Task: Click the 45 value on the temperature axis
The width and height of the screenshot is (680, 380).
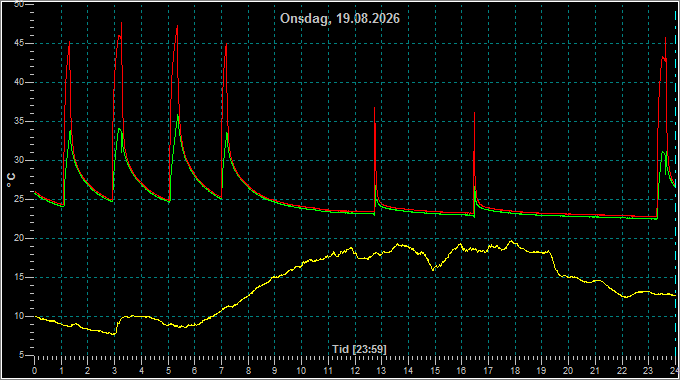Action: tap(19, 43)
